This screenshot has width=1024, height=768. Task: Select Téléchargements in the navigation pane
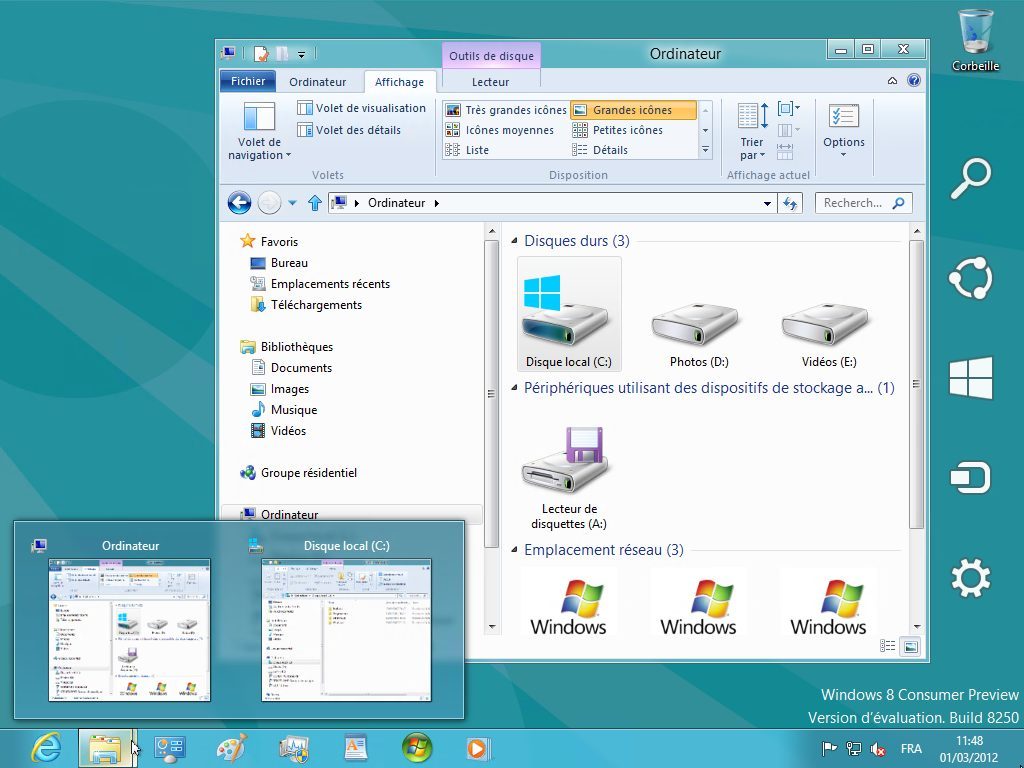pos(316,305)
